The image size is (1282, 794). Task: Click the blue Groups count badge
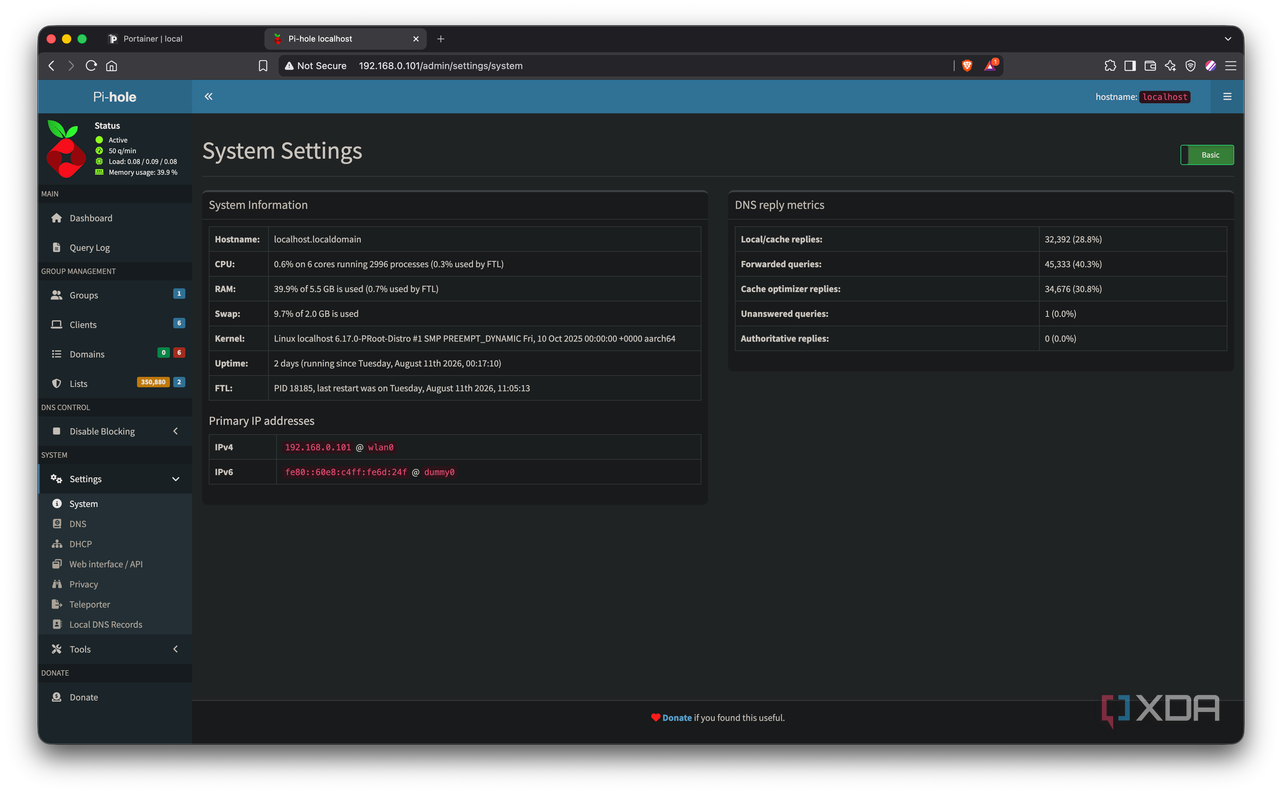pos(179,294)
